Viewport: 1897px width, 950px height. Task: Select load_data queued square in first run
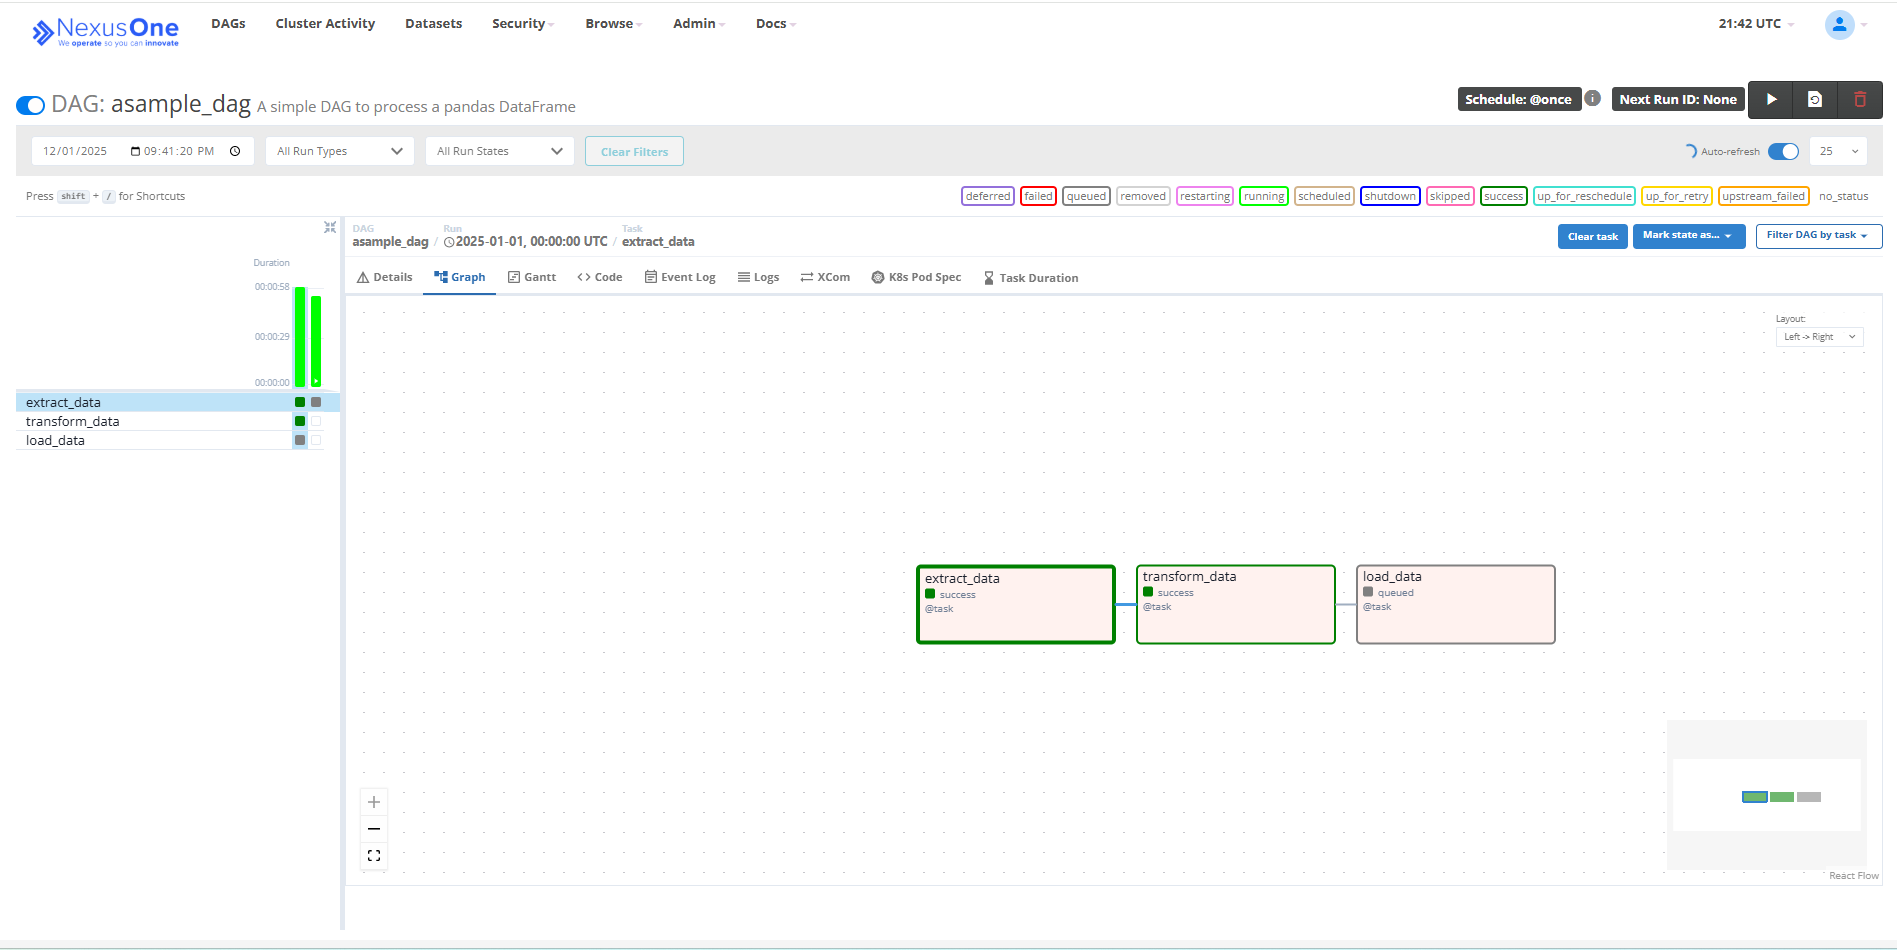click(x=300, y=440)
